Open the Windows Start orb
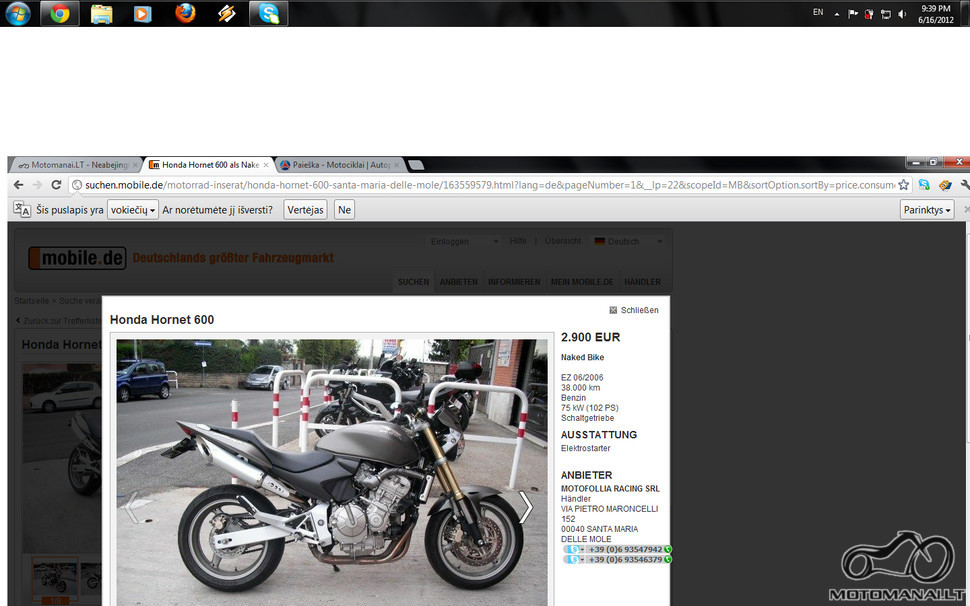Image resolution: width=970 pixels, height=606 pixels. click(x=17, y=13)
